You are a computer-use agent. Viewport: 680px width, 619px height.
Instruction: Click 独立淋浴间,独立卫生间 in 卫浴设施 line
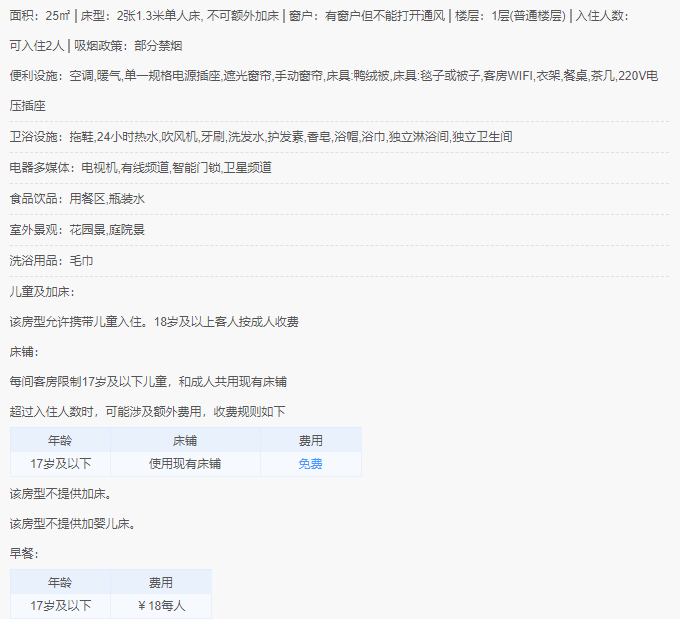pos(451,137)
